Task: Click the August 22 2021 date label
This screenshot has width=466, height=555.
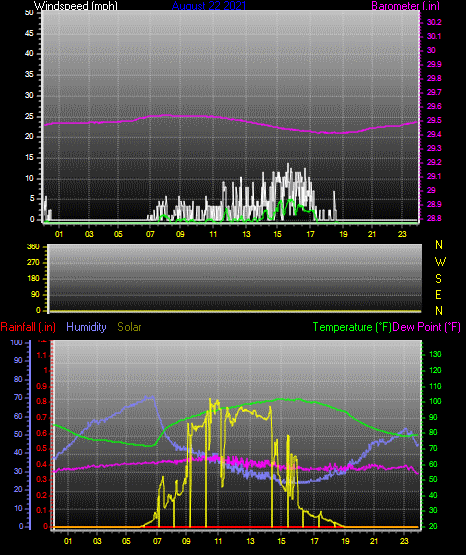Action: click(x=209, y=6)
